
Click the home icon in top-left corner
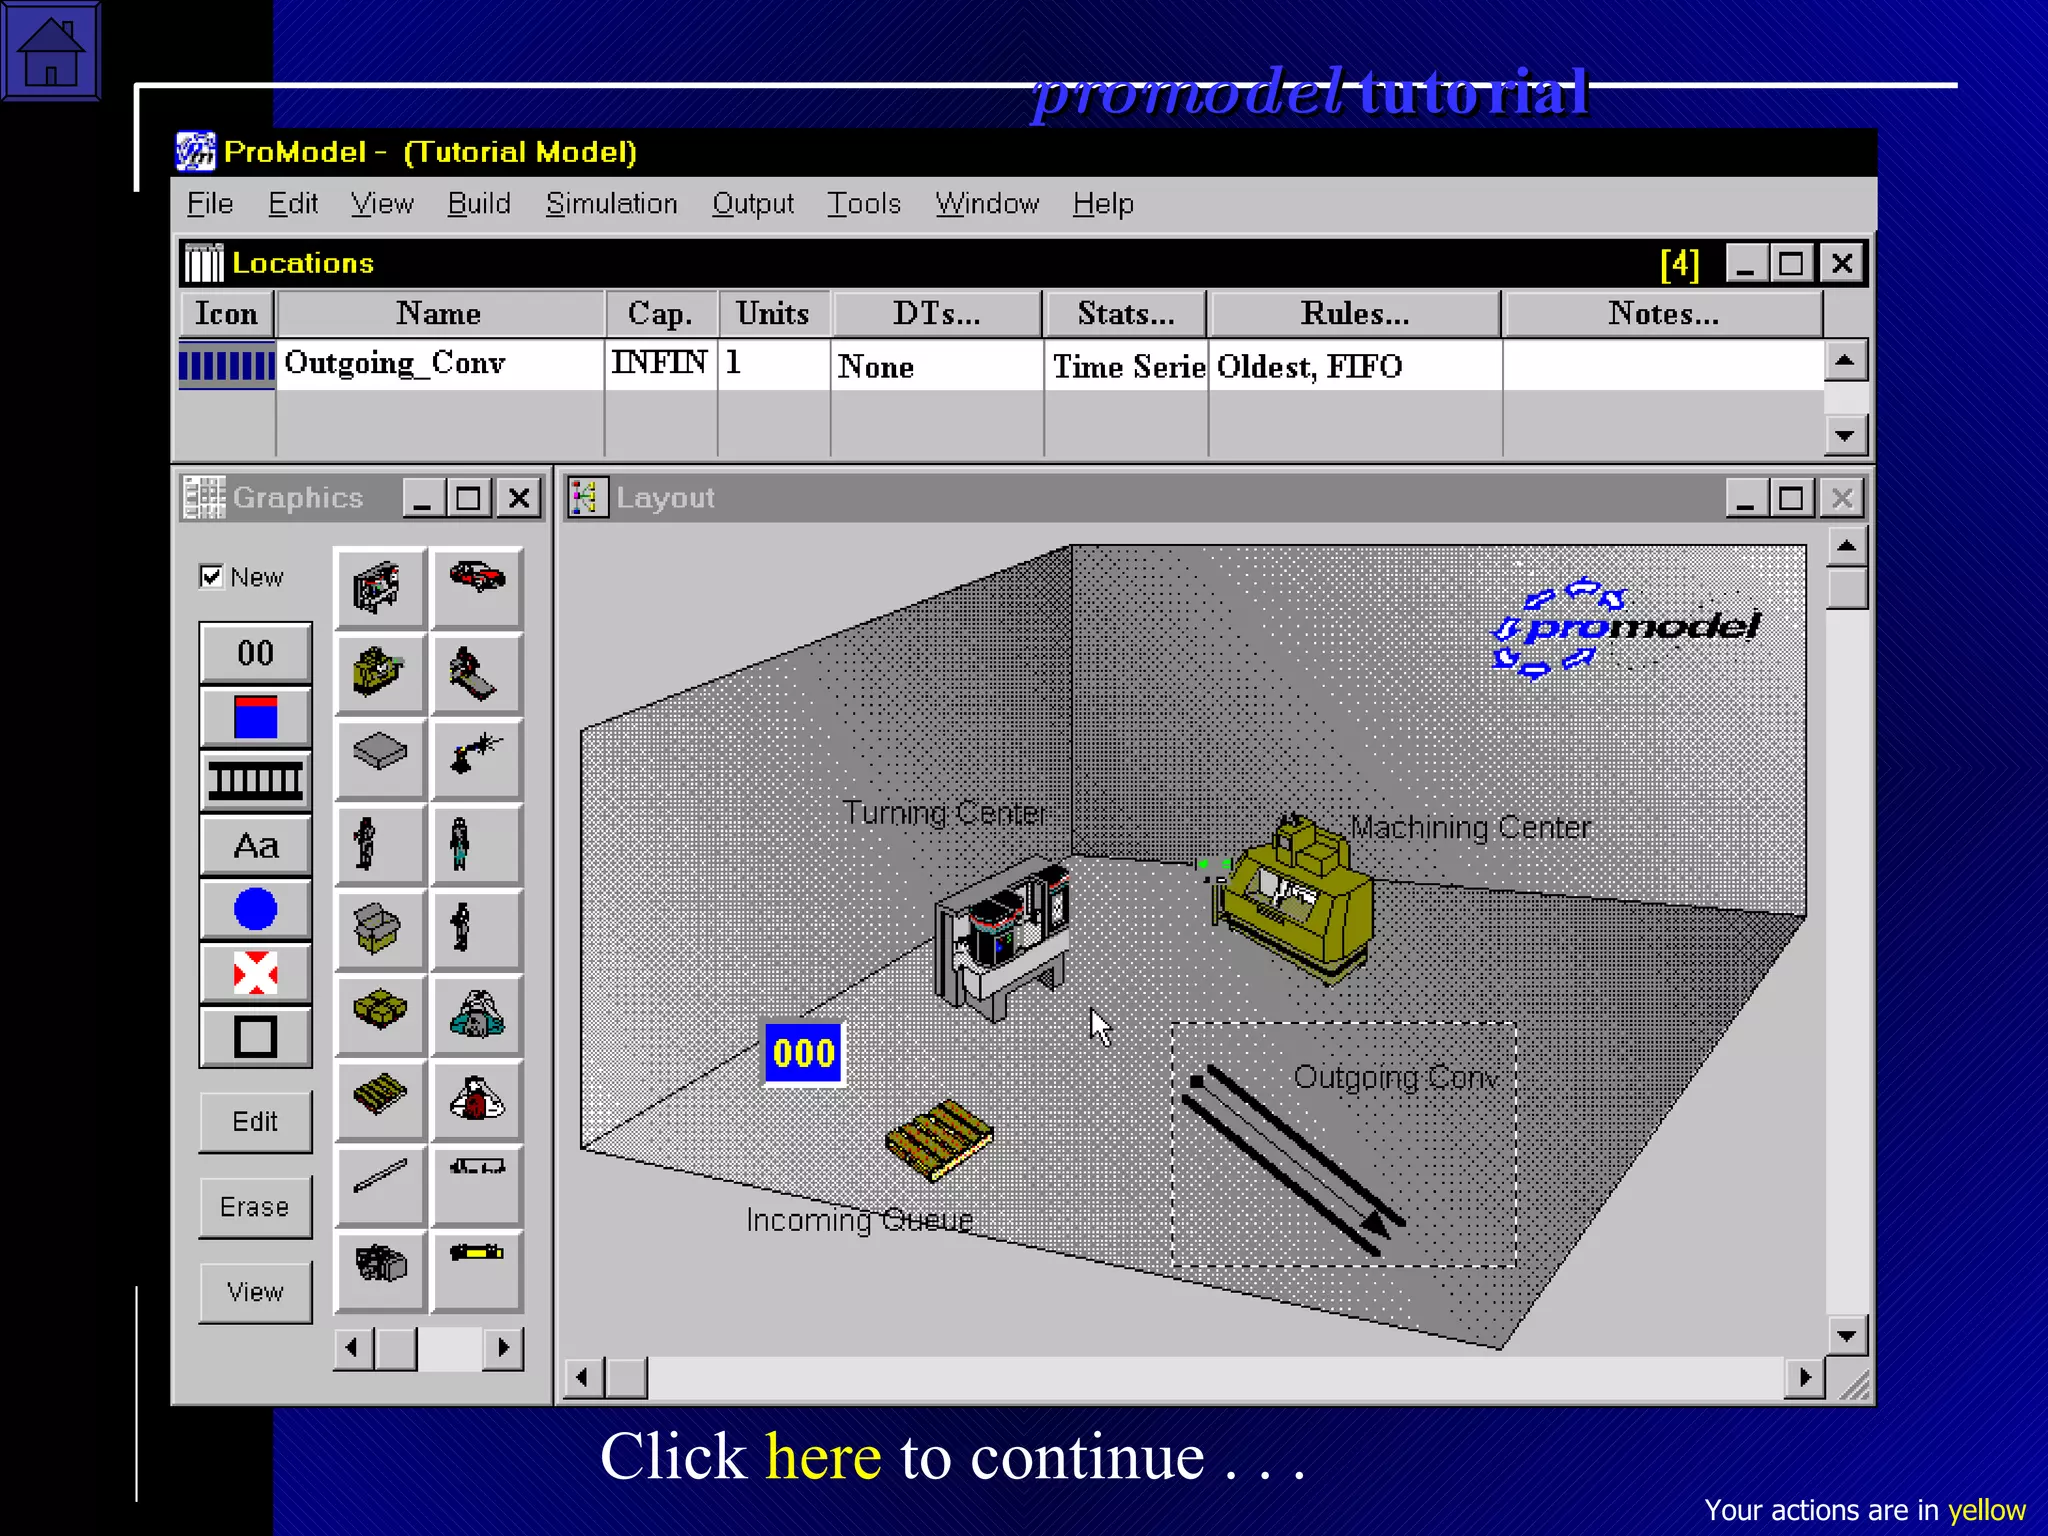[50, 50]
